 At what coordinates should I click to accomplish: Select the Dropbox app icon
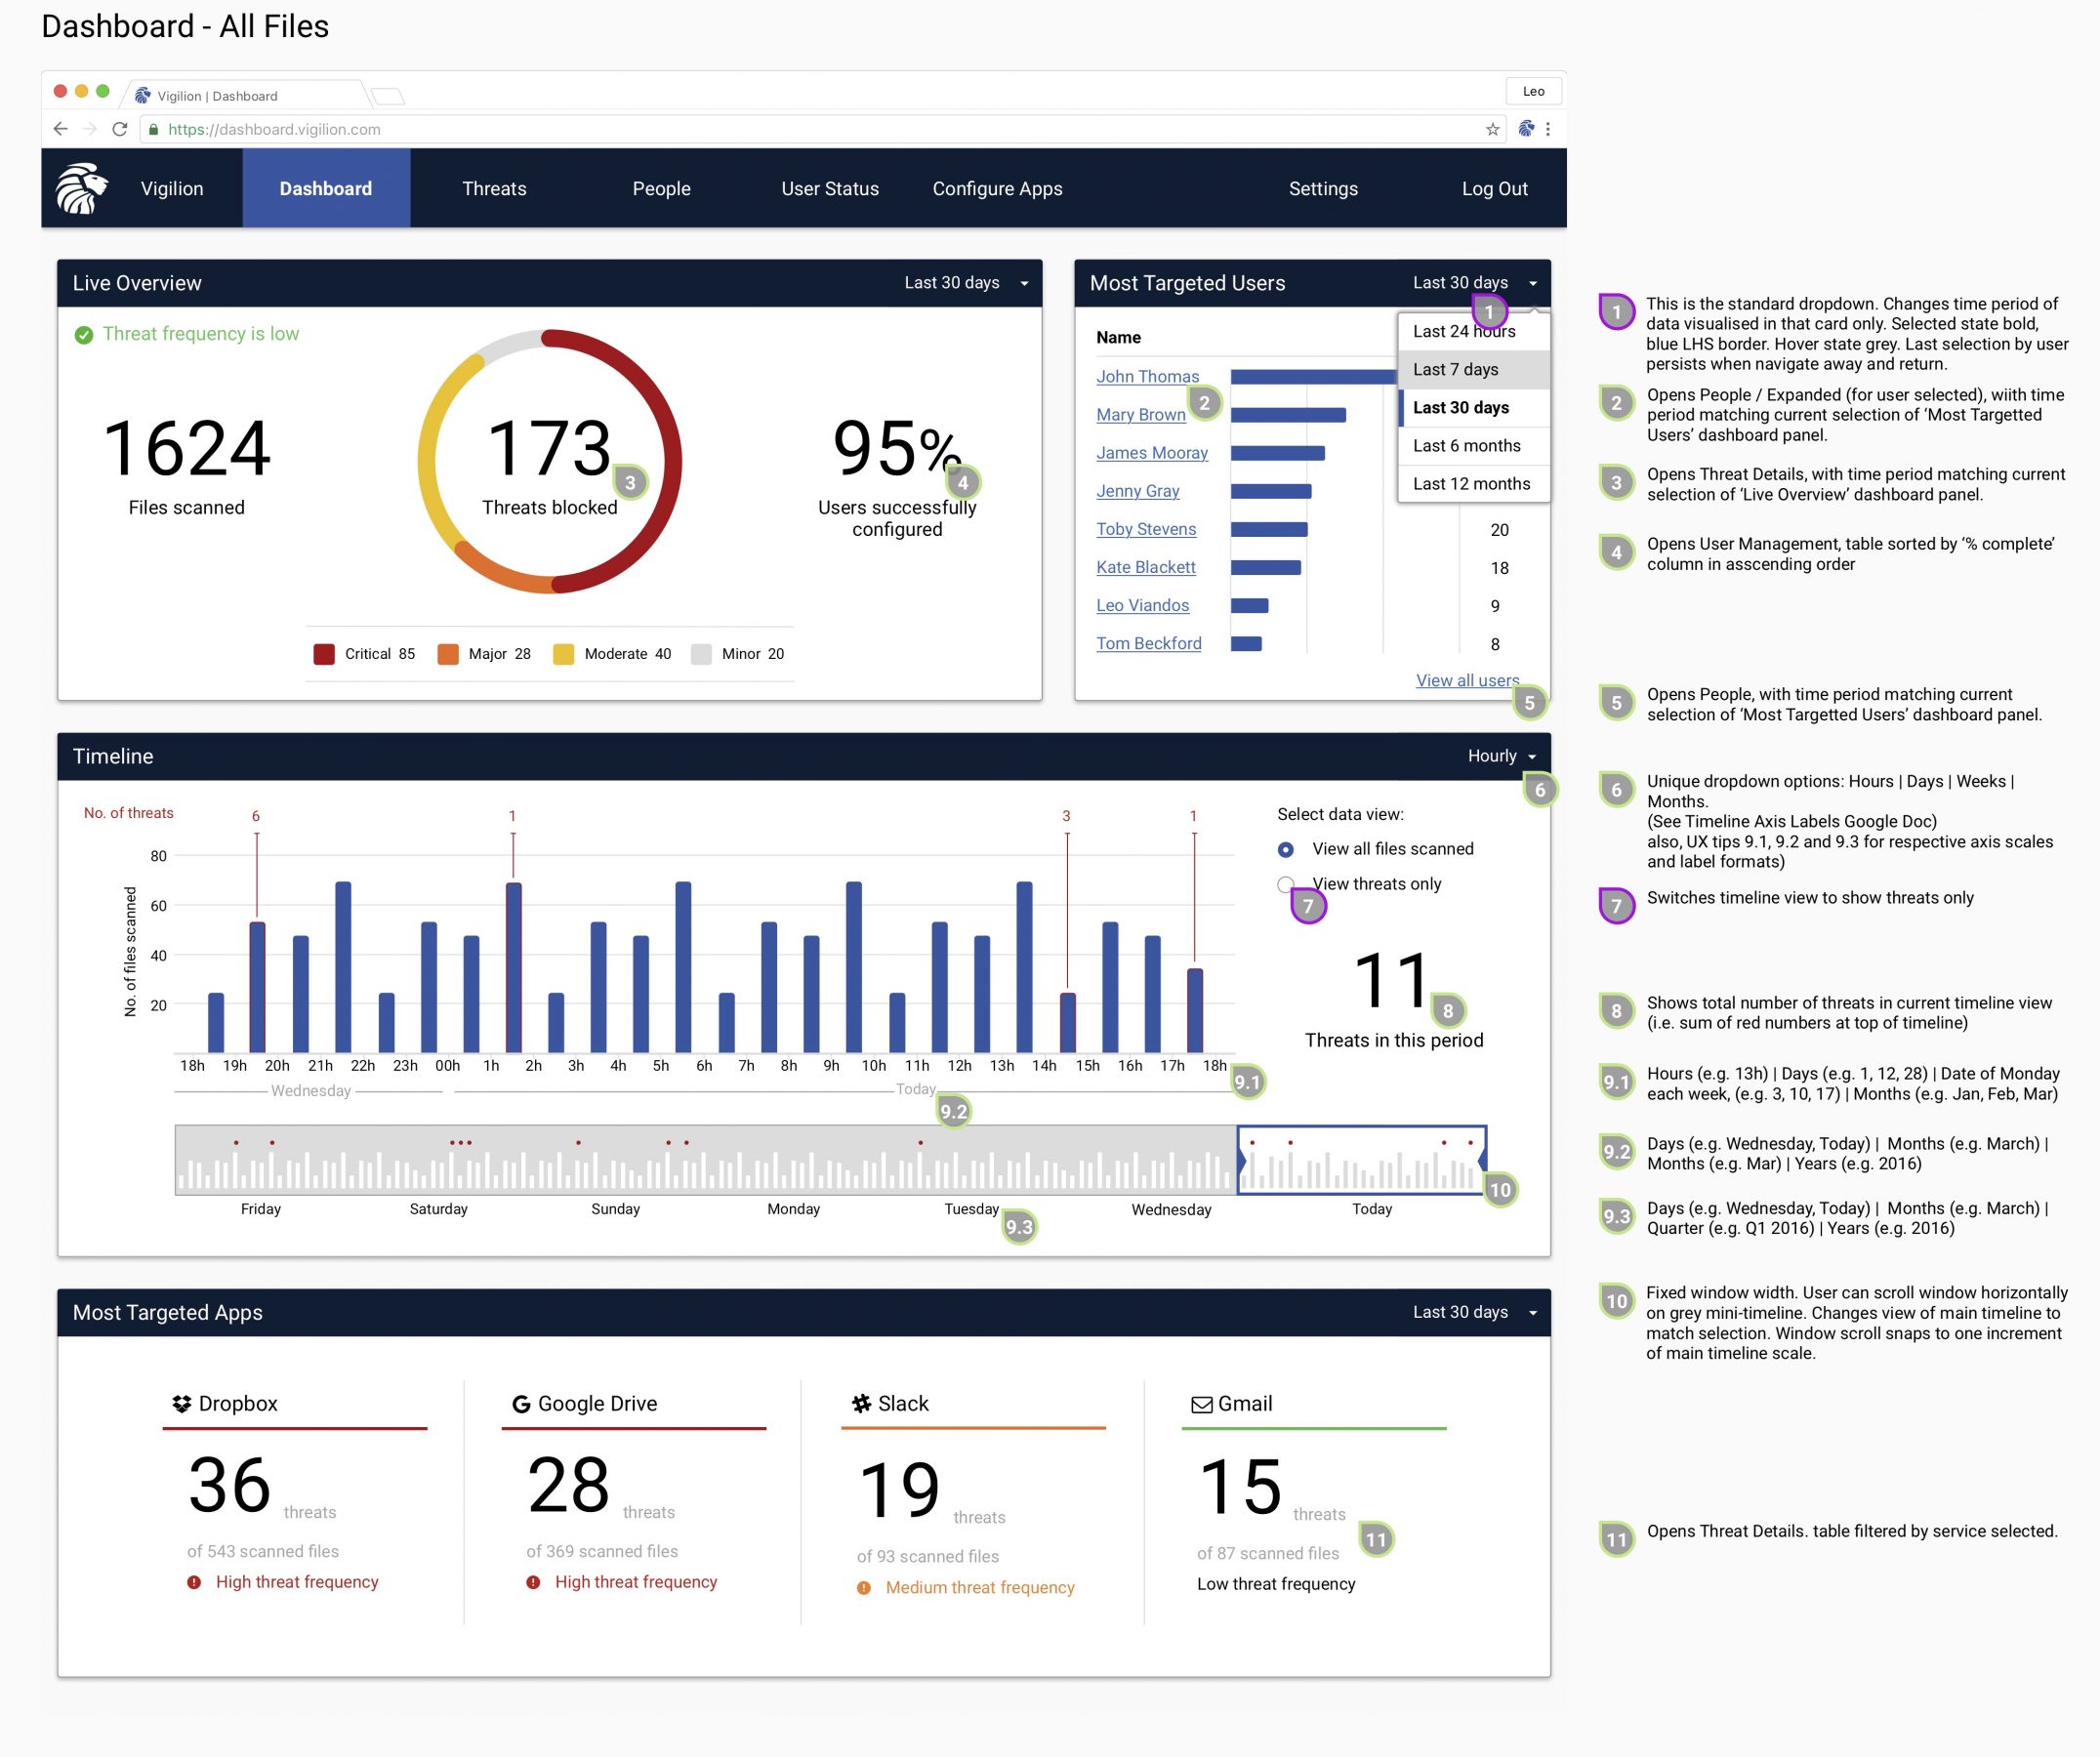coord(180,1404)
